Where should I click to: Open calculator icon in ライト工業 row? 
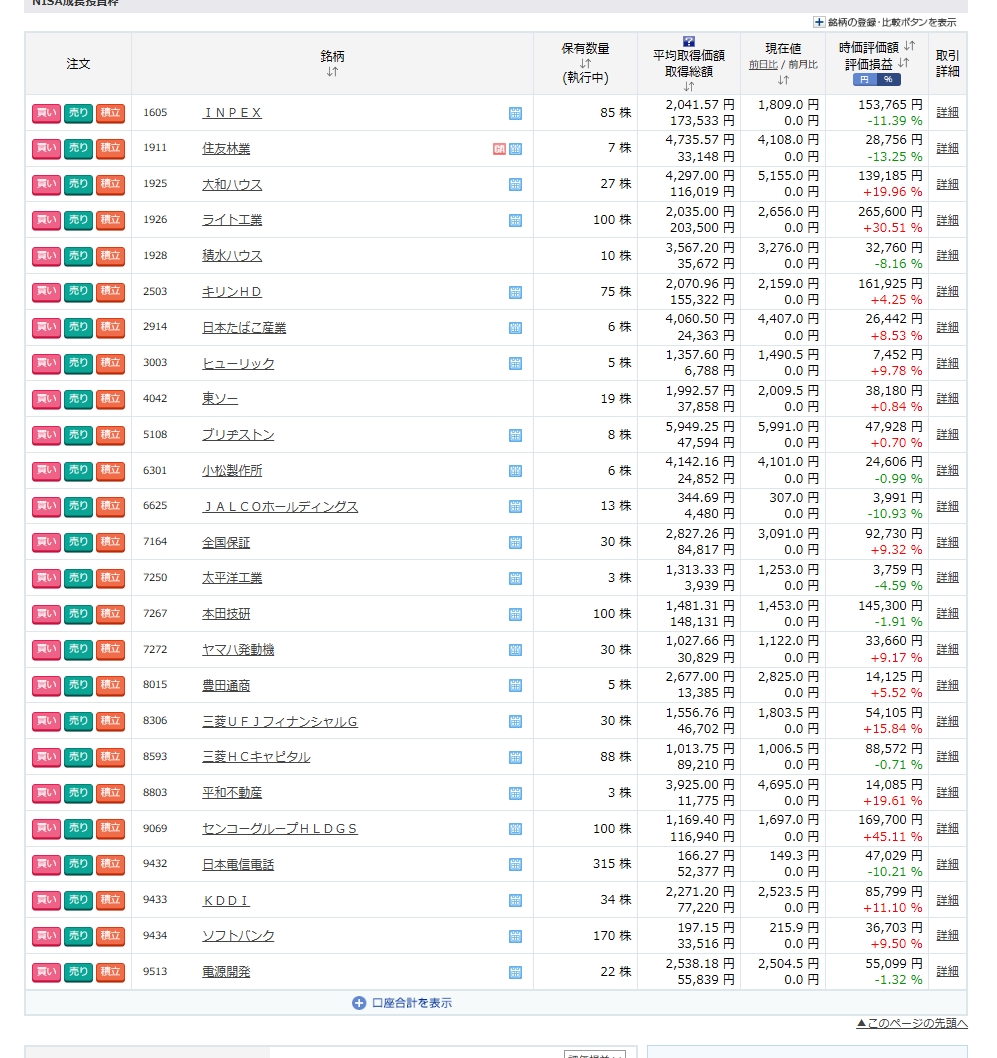pyautogui.click(x=515, y=221)
